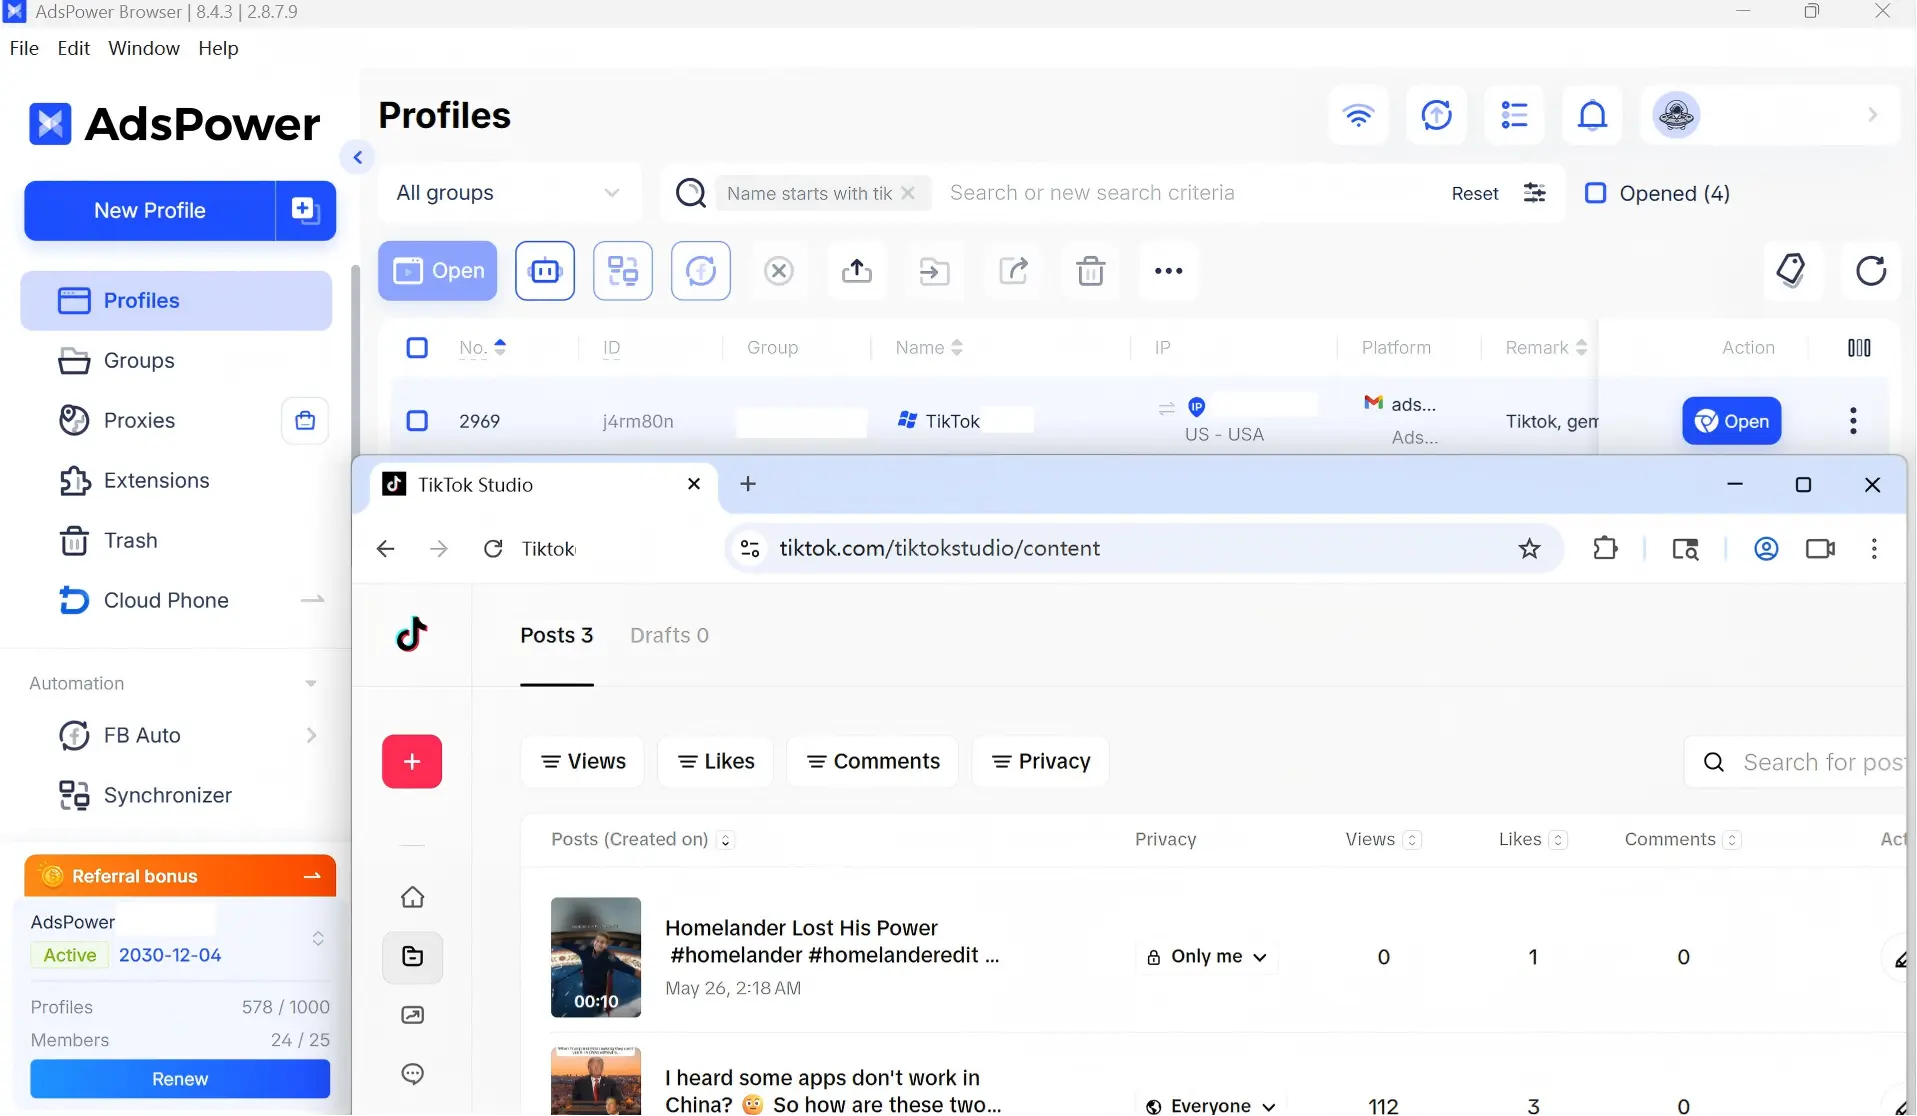The image size is (1917, 1116).
Task: Open the Views filter dropdown
Action: click(x=583, y=762)
